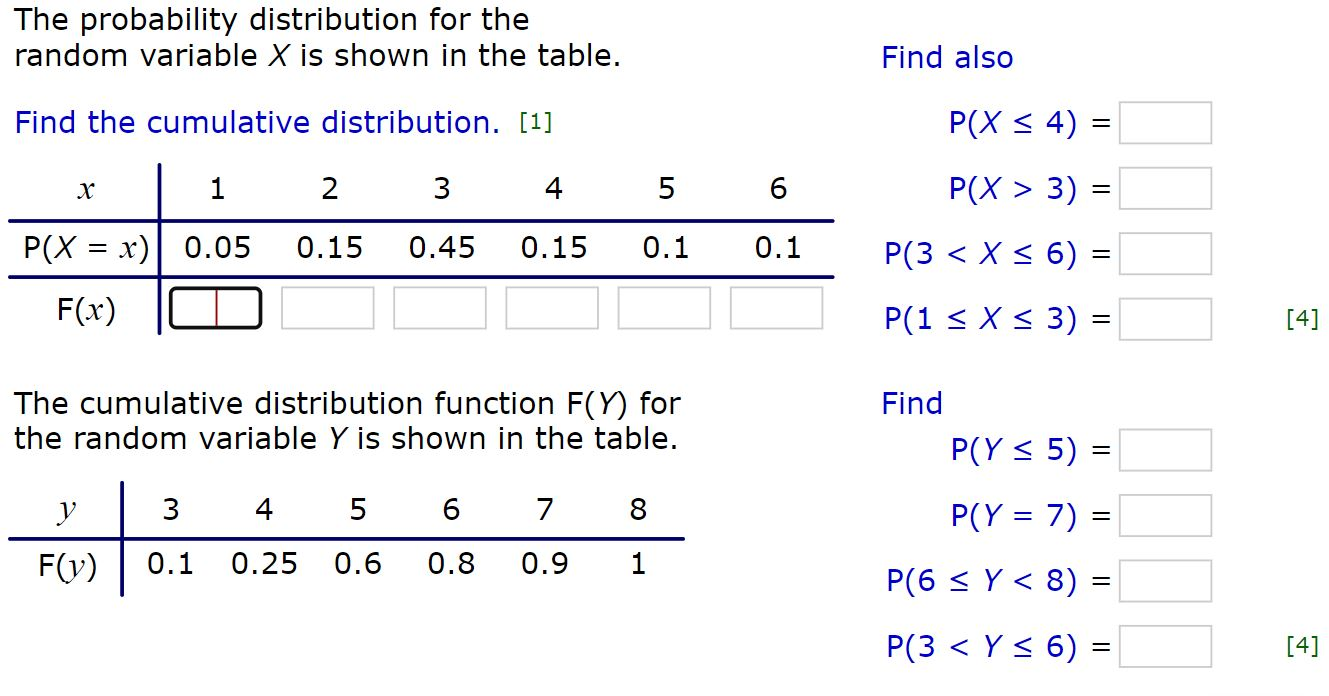Click the answer box for P(Y ≤ 5)
The image size is (1329, 696).
(1165, 449)
